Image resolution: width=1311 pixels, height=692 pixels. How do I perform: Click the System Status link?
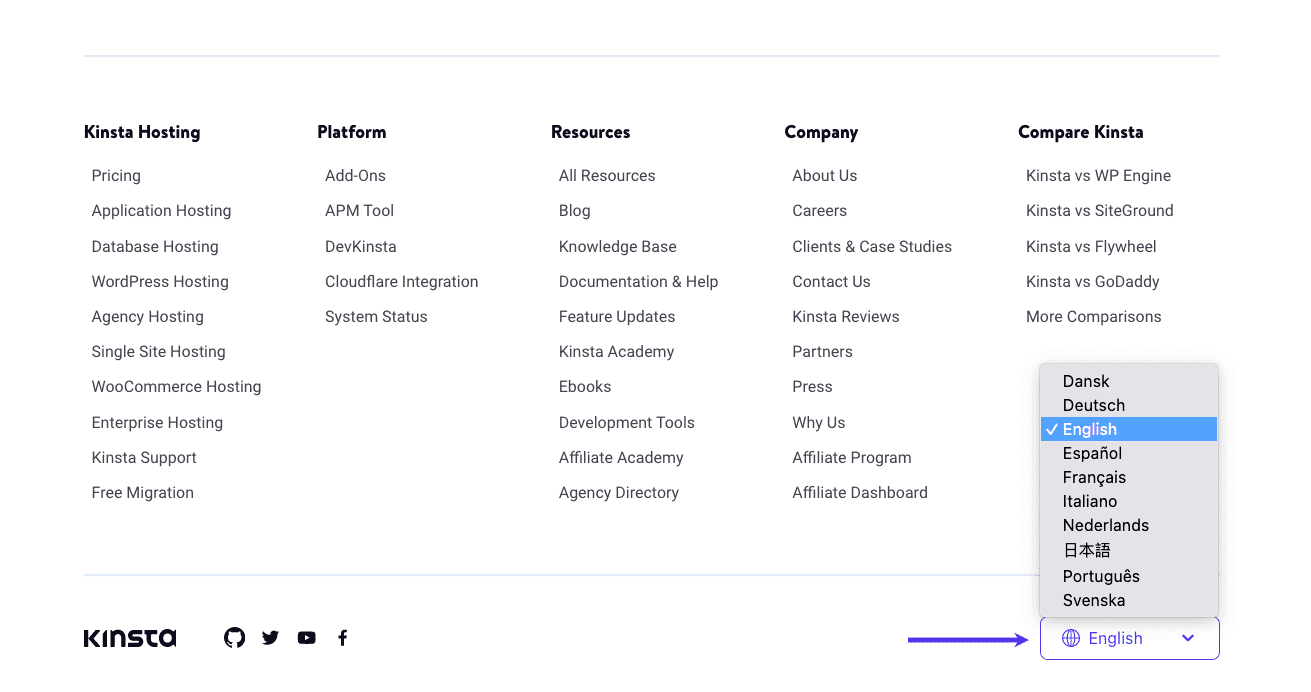pos(376,316)
